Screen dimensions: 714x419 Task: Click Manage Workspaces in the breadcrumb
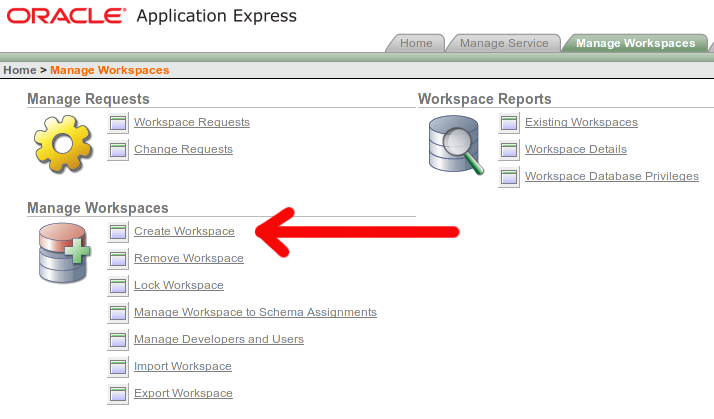pyautogui.click(x=110, y=70)
